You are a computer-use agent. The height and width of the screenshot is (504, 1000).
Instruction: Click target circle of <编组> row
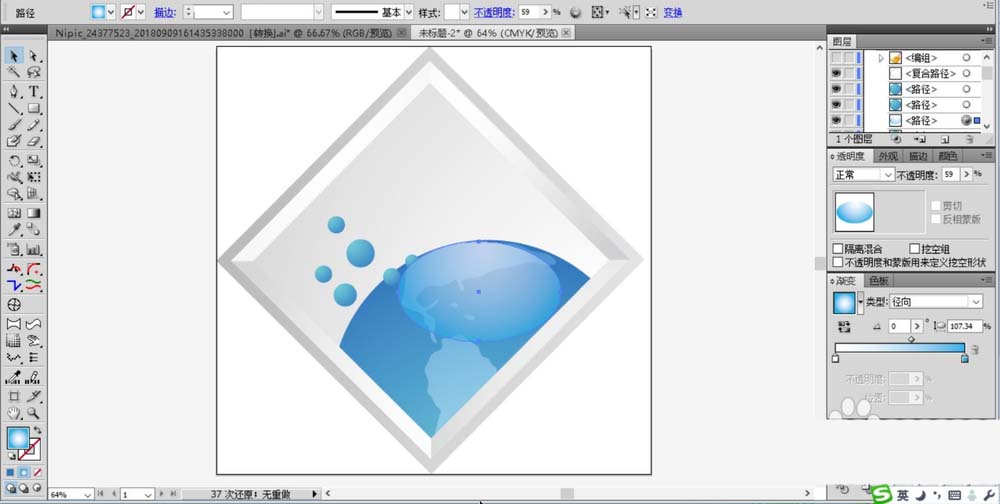(966, 57)
